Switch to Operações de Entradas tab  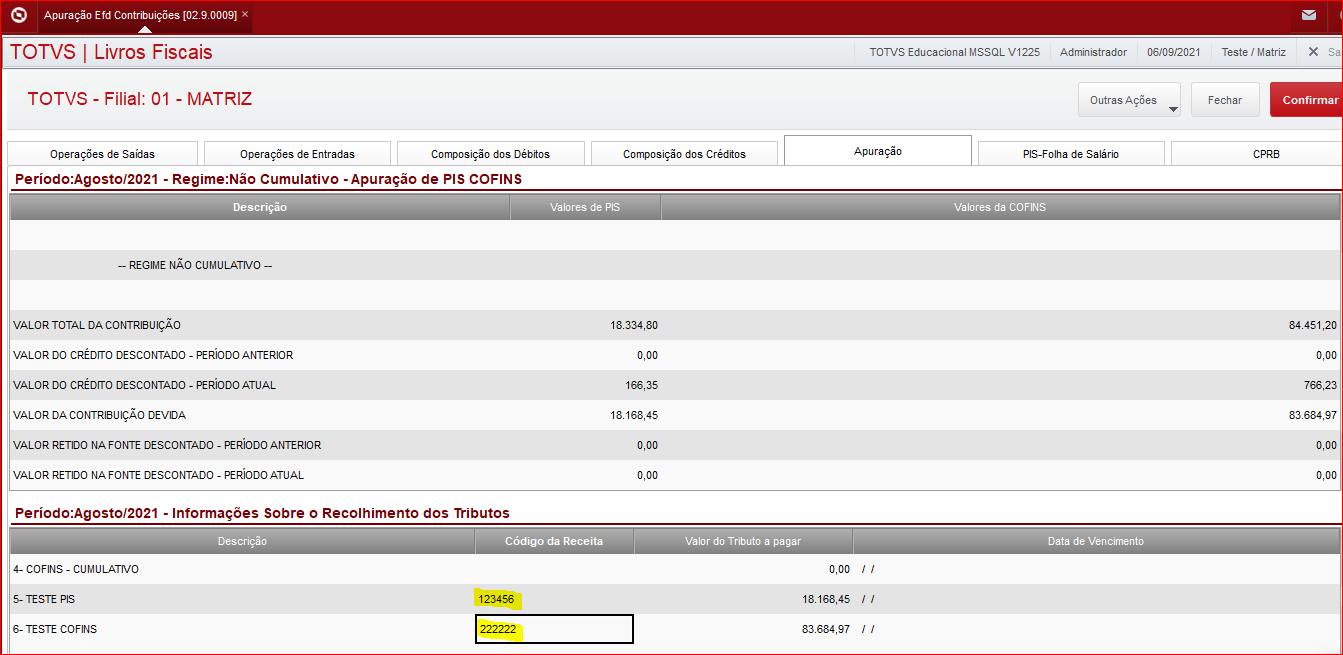click(297, 154)
